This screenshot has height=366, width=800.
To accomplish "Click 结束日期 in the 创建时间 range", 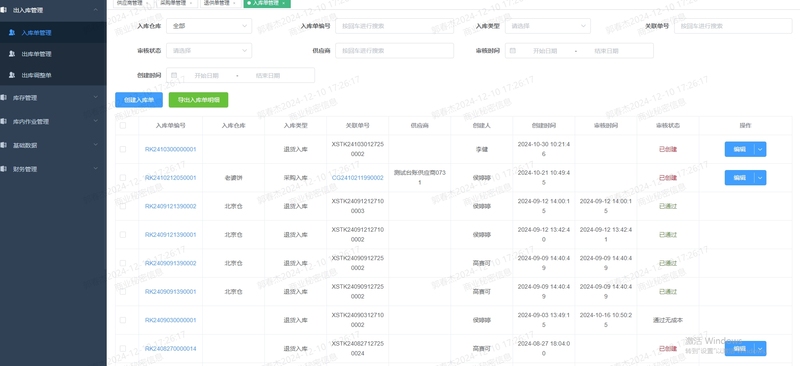I will 267,76.
